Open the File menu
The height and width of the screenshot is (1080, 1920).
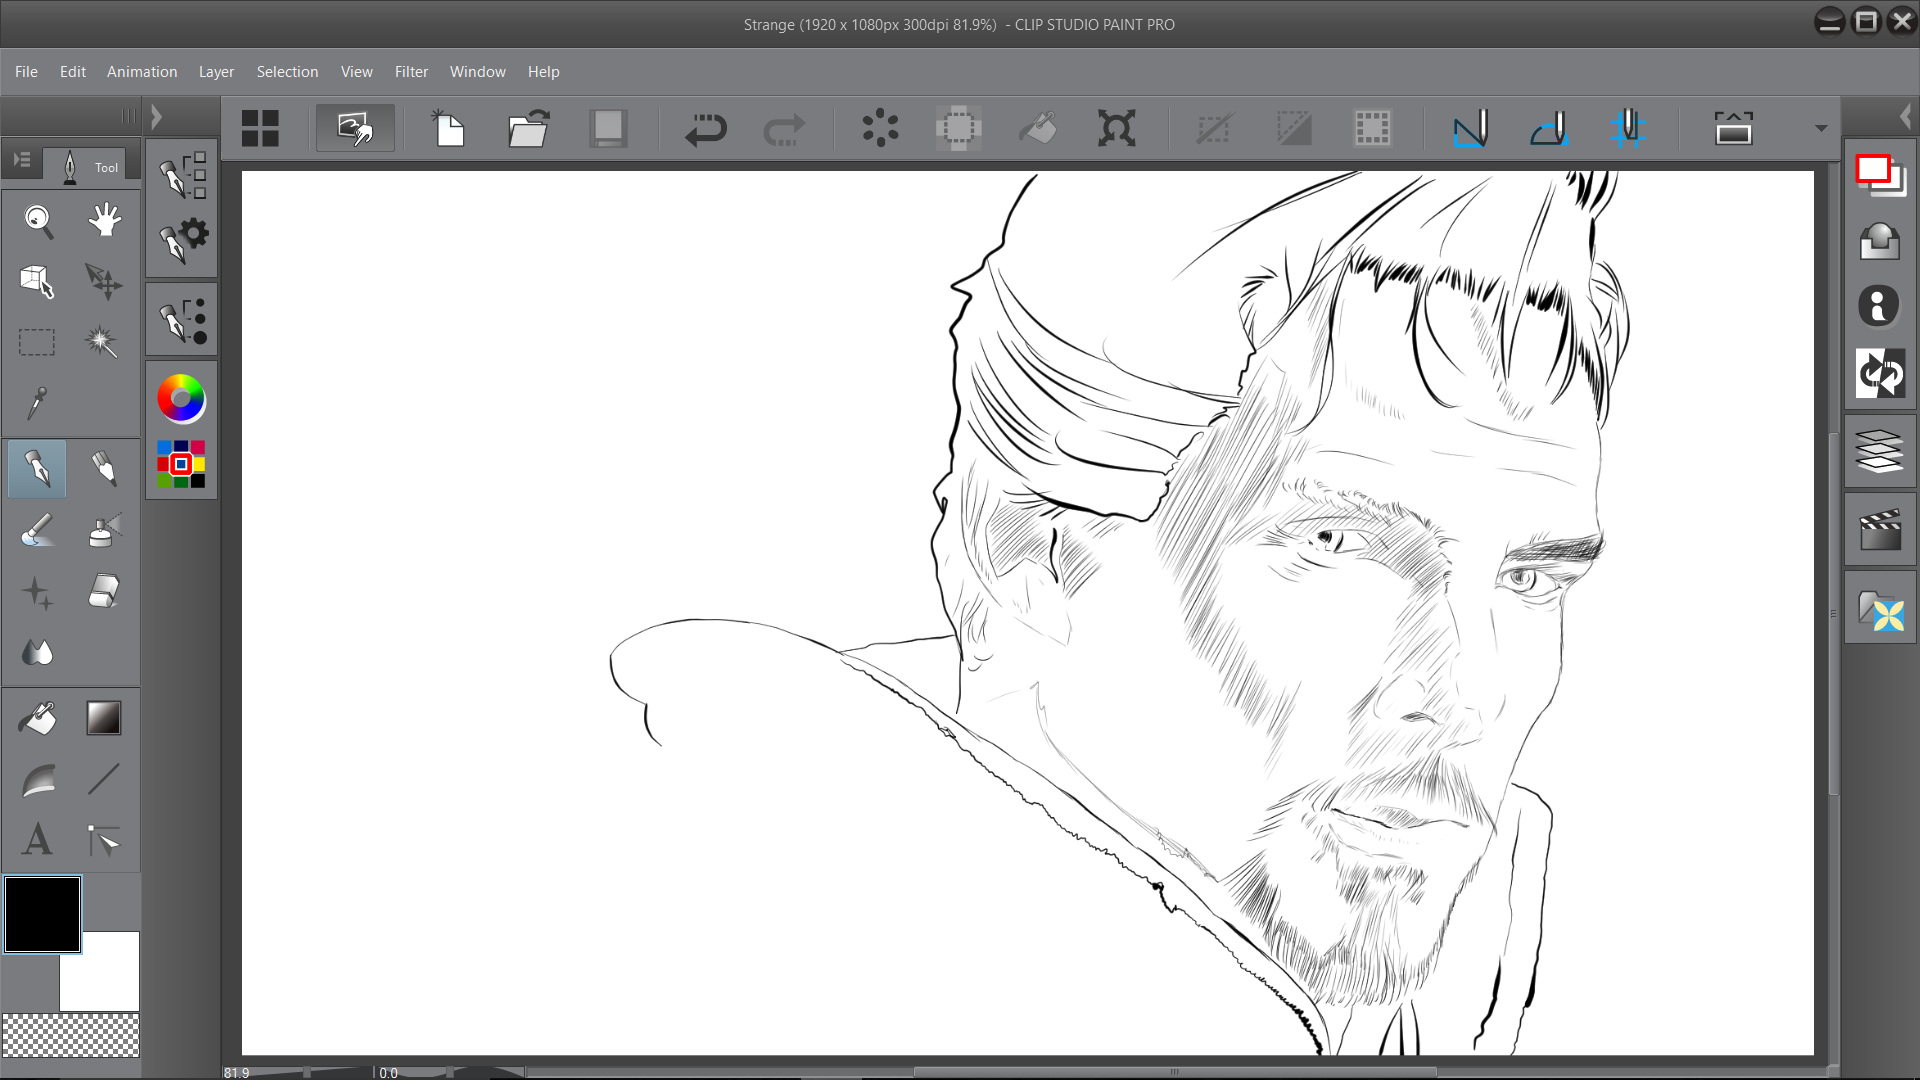26,72
